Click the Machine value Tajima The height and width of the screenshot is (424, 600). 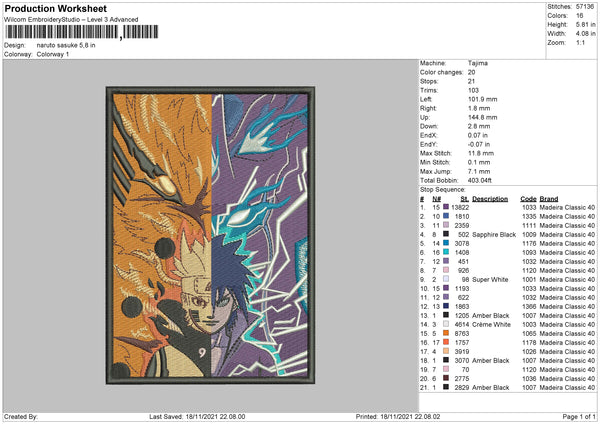[478, 63]
